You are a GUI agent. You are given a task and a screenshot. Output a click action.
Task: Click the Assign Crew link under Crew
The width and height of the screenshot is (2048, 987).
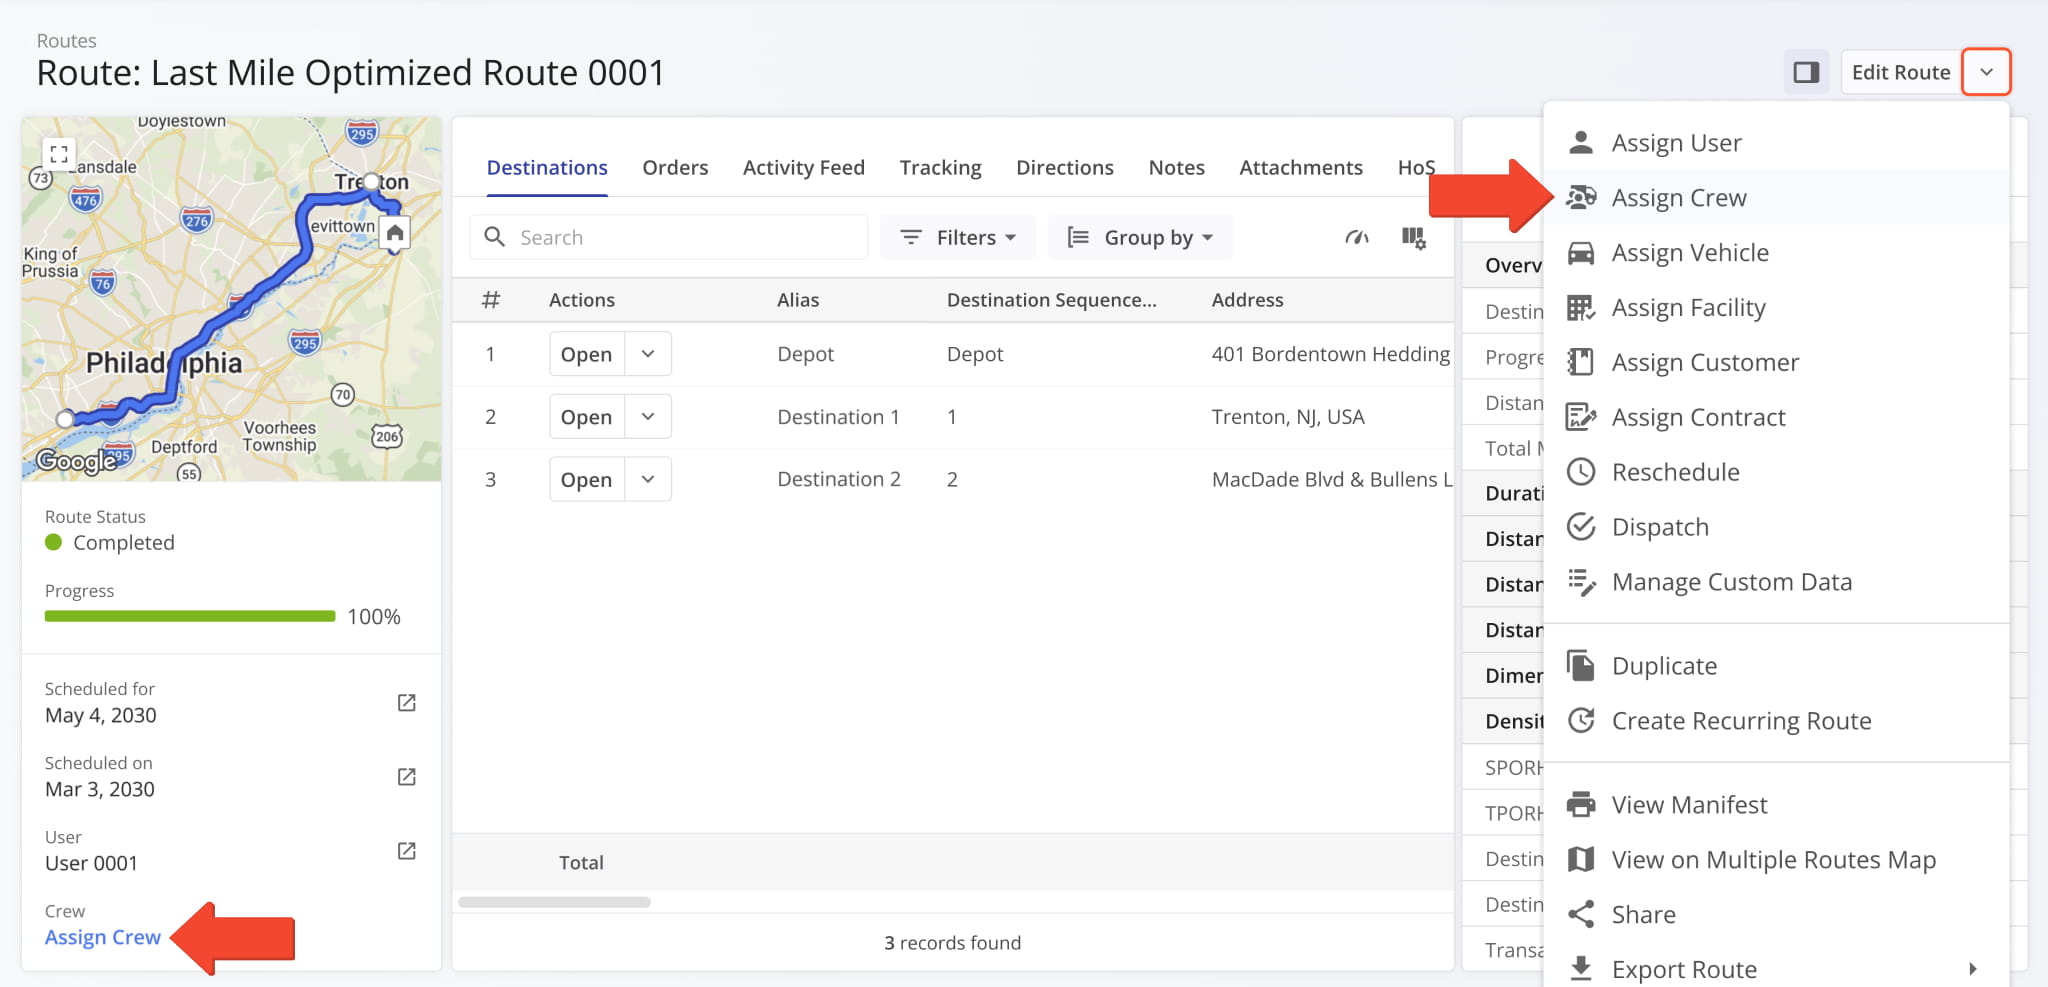click(103, 937)
